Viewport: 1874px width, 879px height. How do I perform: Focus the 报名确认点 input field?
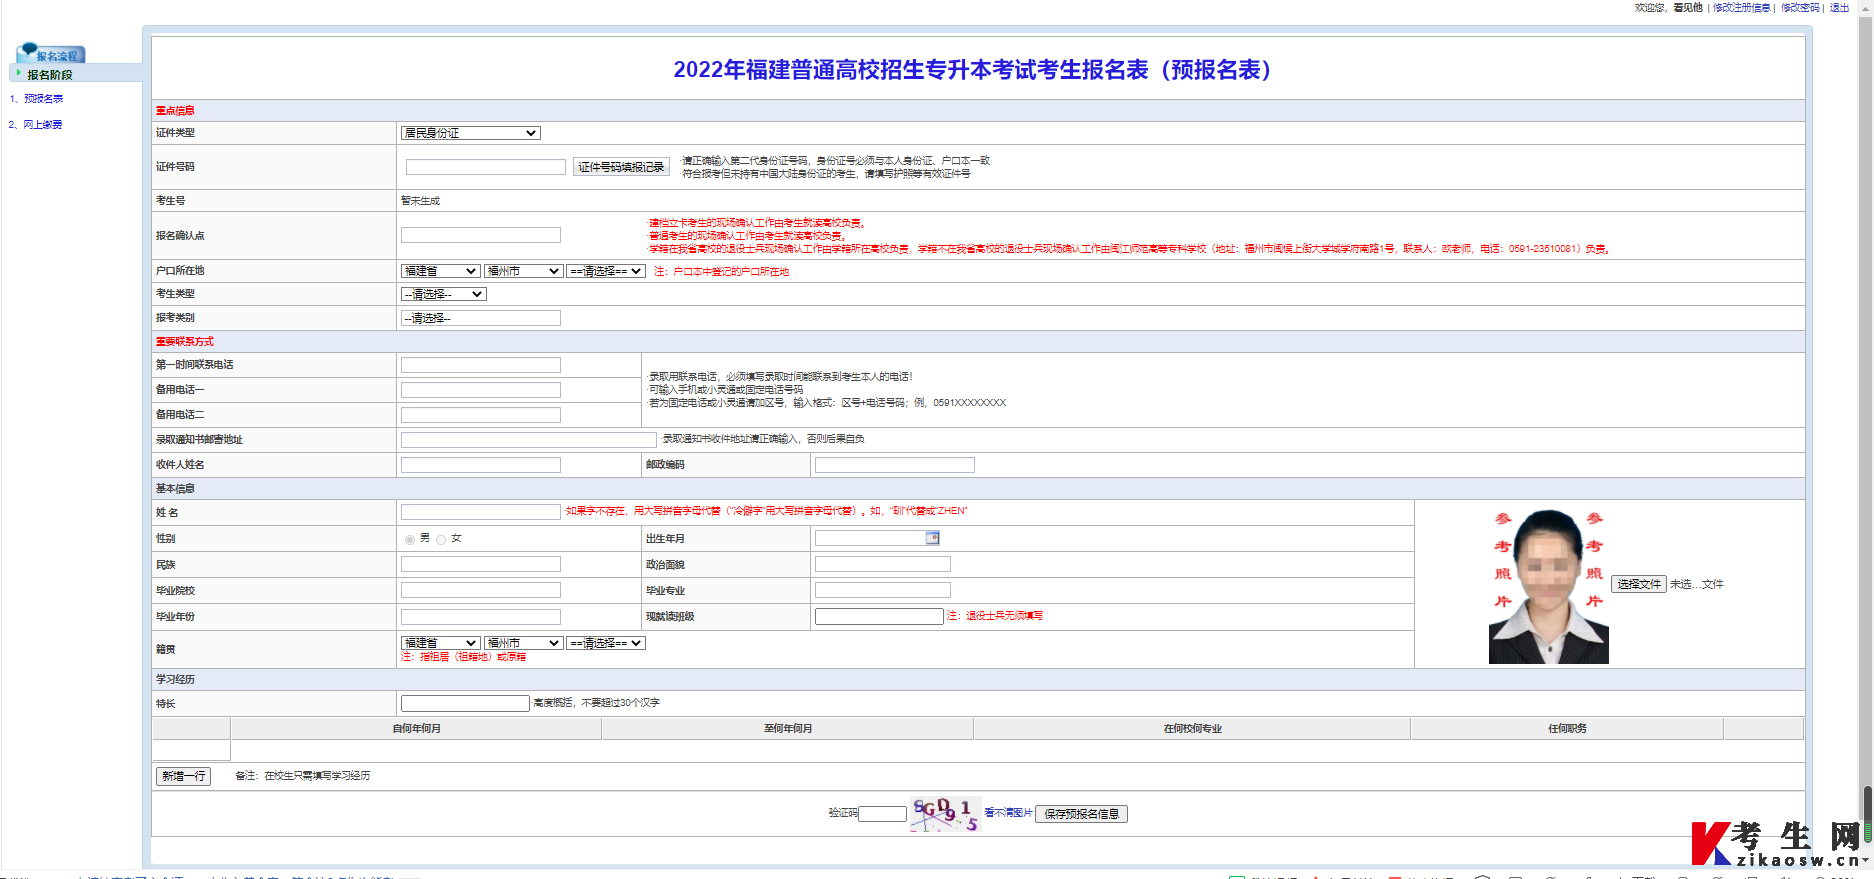tap(481, 235)
